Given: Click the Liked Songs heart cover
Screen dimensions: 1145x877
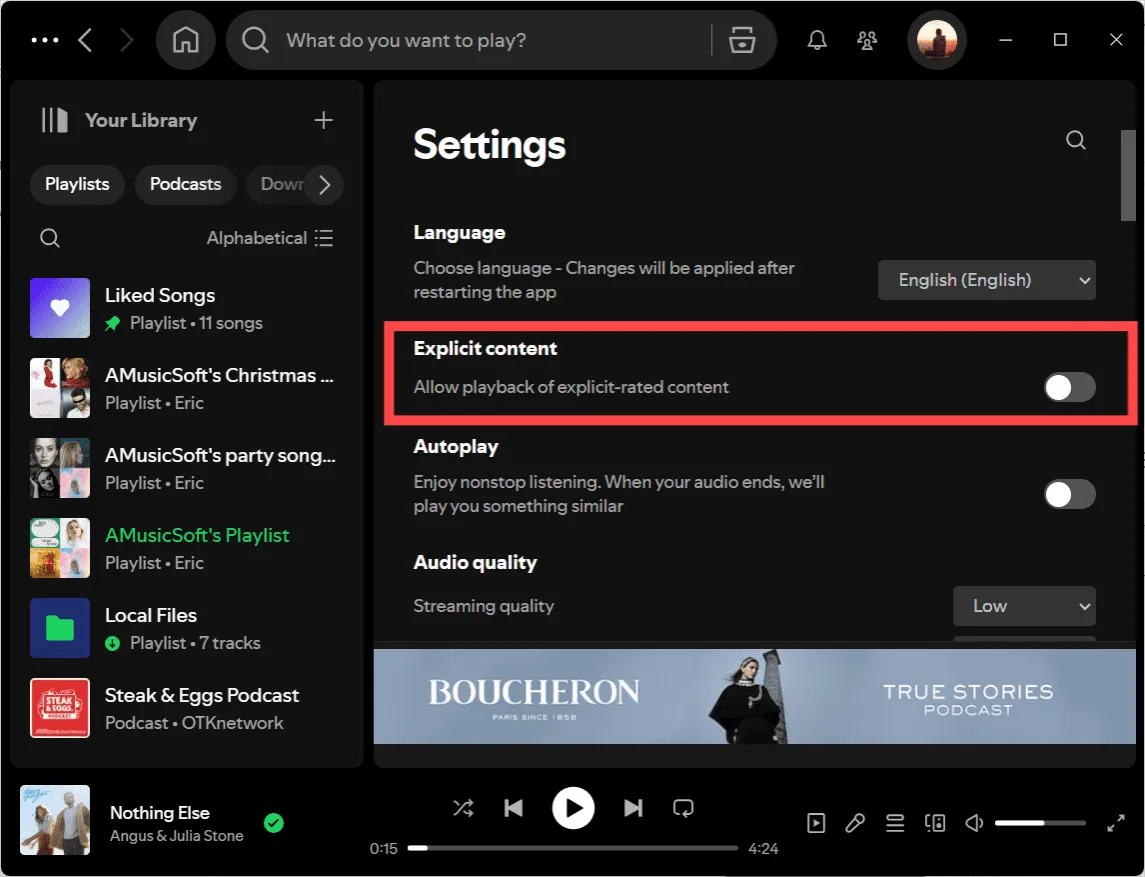Looking at the screenshot, I should pos(60,308).
